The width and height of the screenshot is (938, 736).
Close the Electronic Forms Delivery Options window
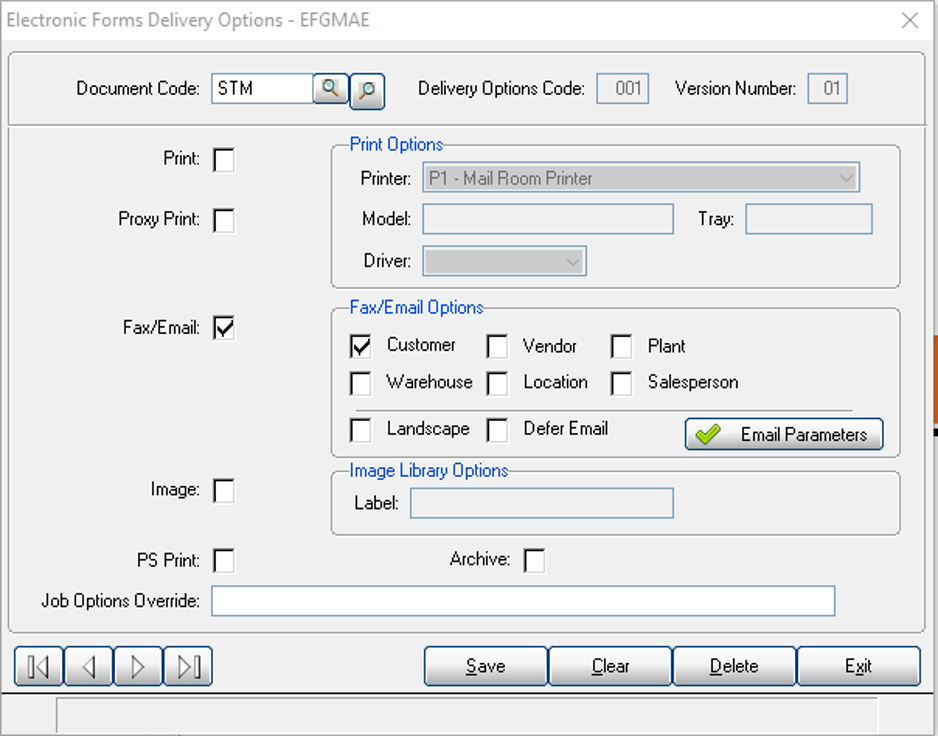910,20
